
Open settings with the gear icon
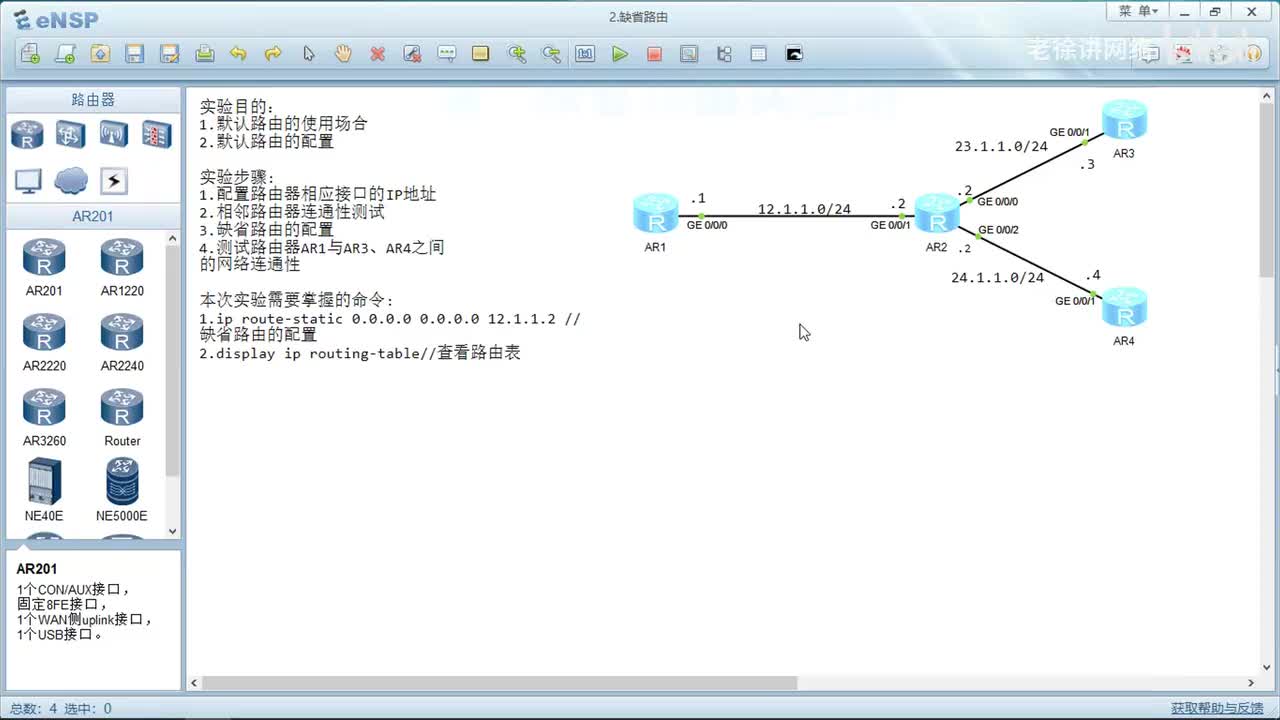(1219, 54)
